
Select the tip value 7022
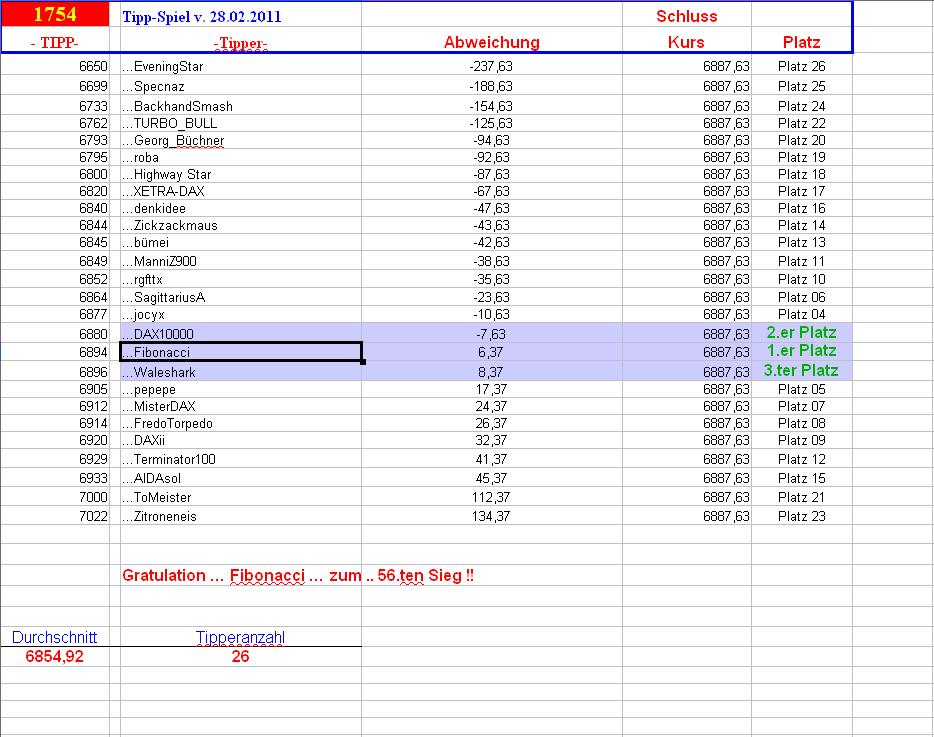pos(55,516)
